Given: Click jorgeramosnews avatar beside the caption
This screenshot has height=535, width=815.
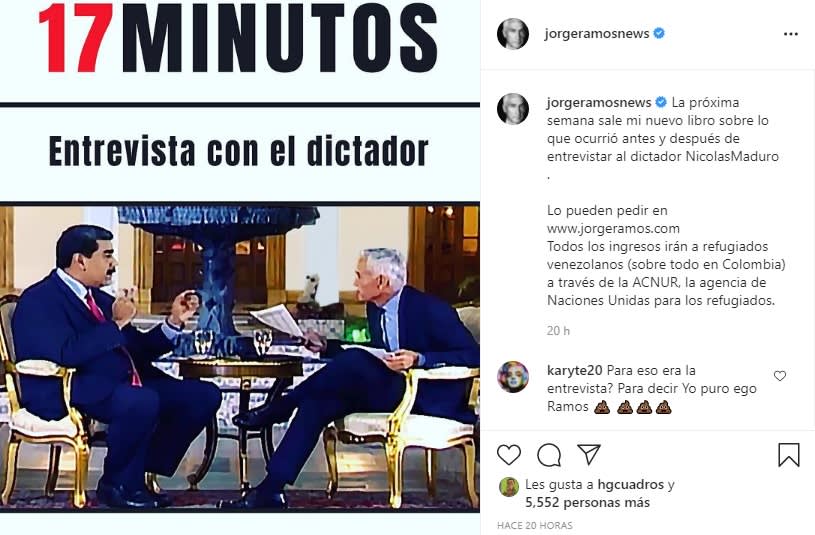Looking at the screenshot, I should coord(513,109).
